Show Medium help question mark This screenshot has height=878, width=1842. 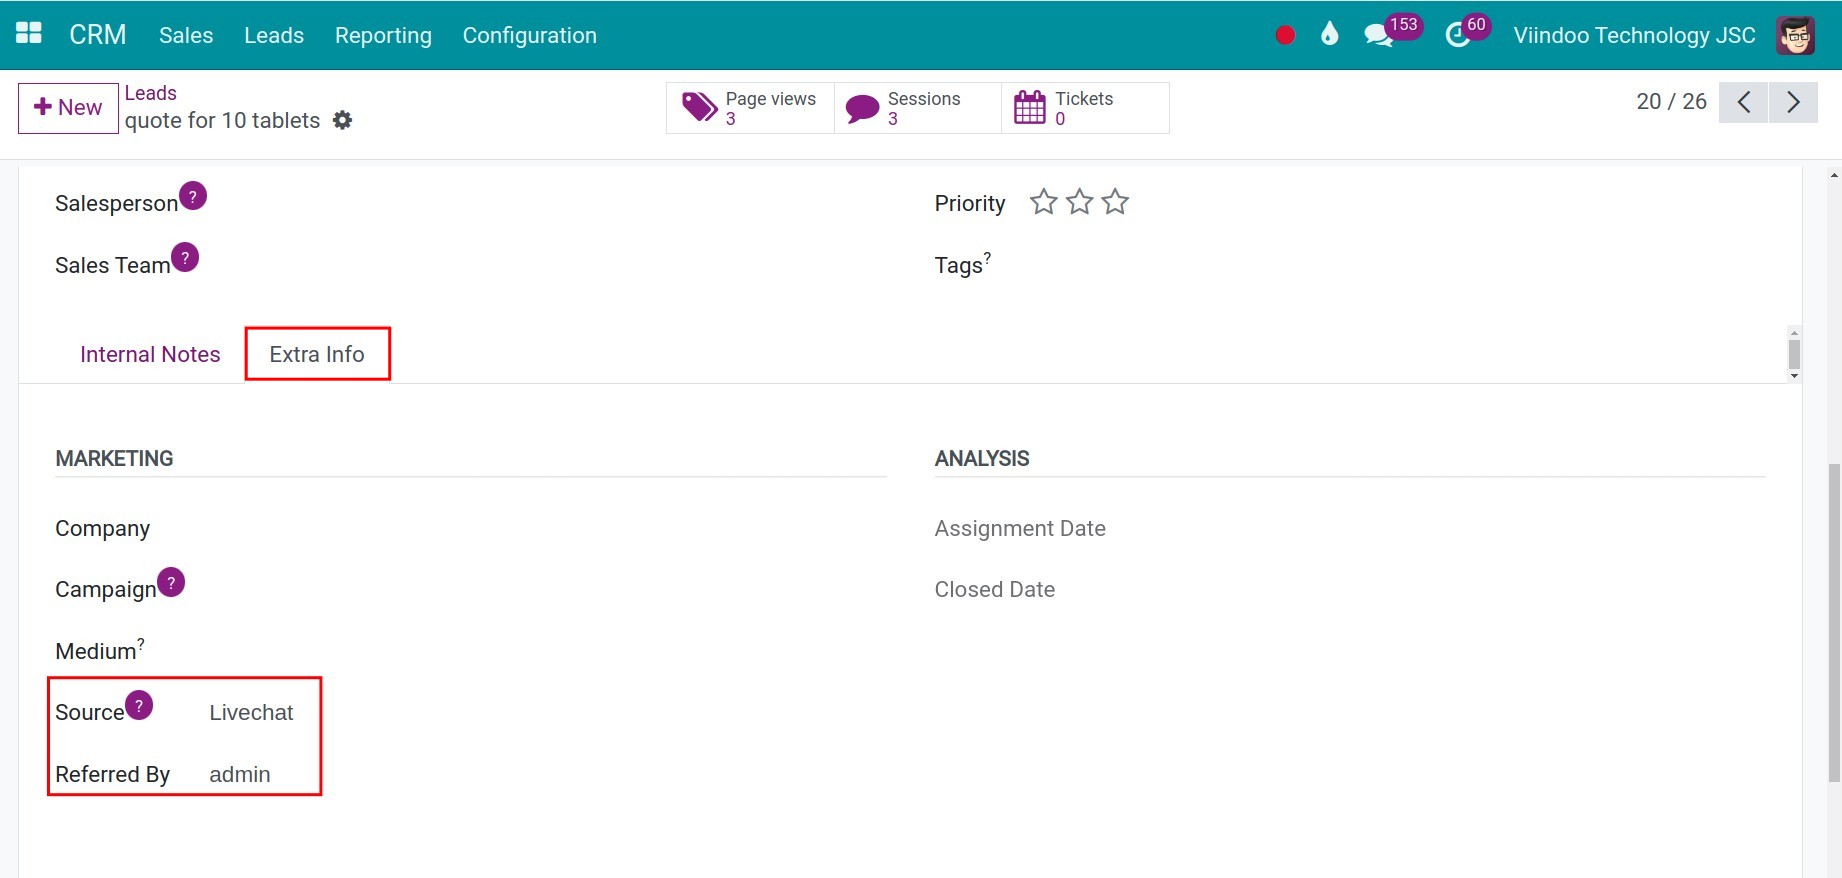pyautogui.click(x=141, y=644)
